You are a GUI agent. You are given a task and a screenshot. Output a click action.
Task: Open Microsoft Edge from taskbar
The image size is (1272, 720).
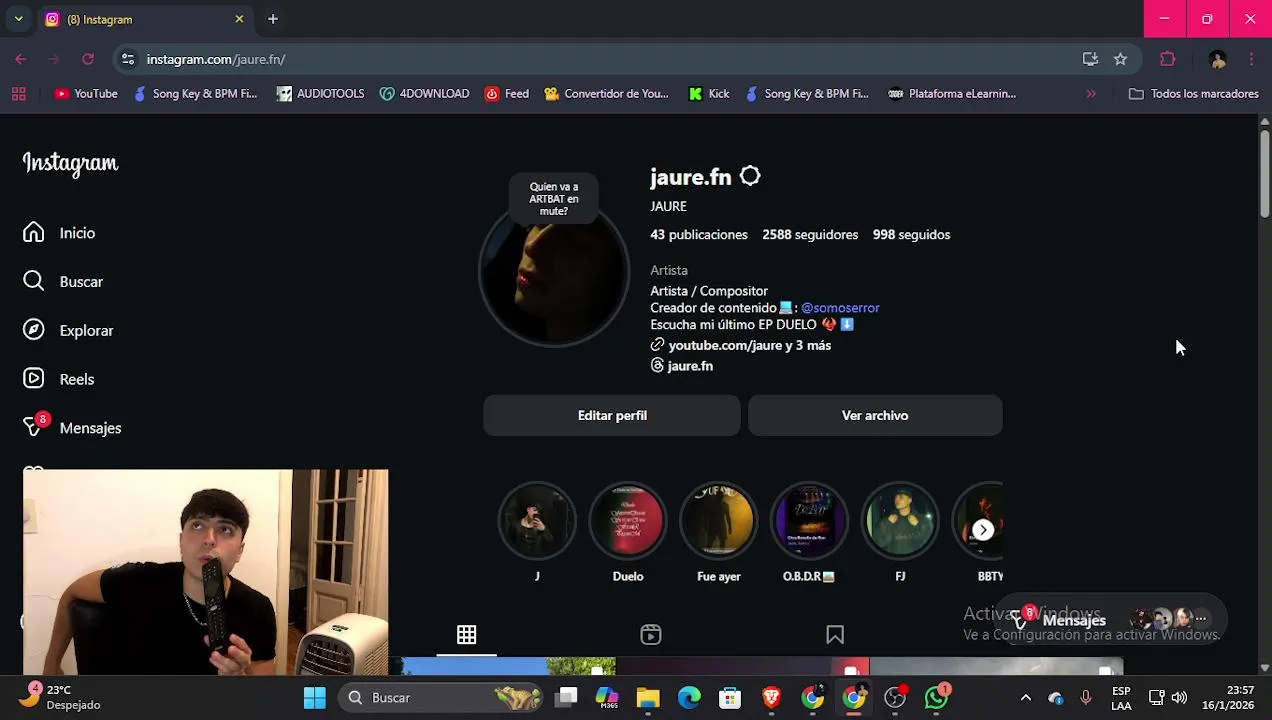pyautogui.click(x=689, y=698)
